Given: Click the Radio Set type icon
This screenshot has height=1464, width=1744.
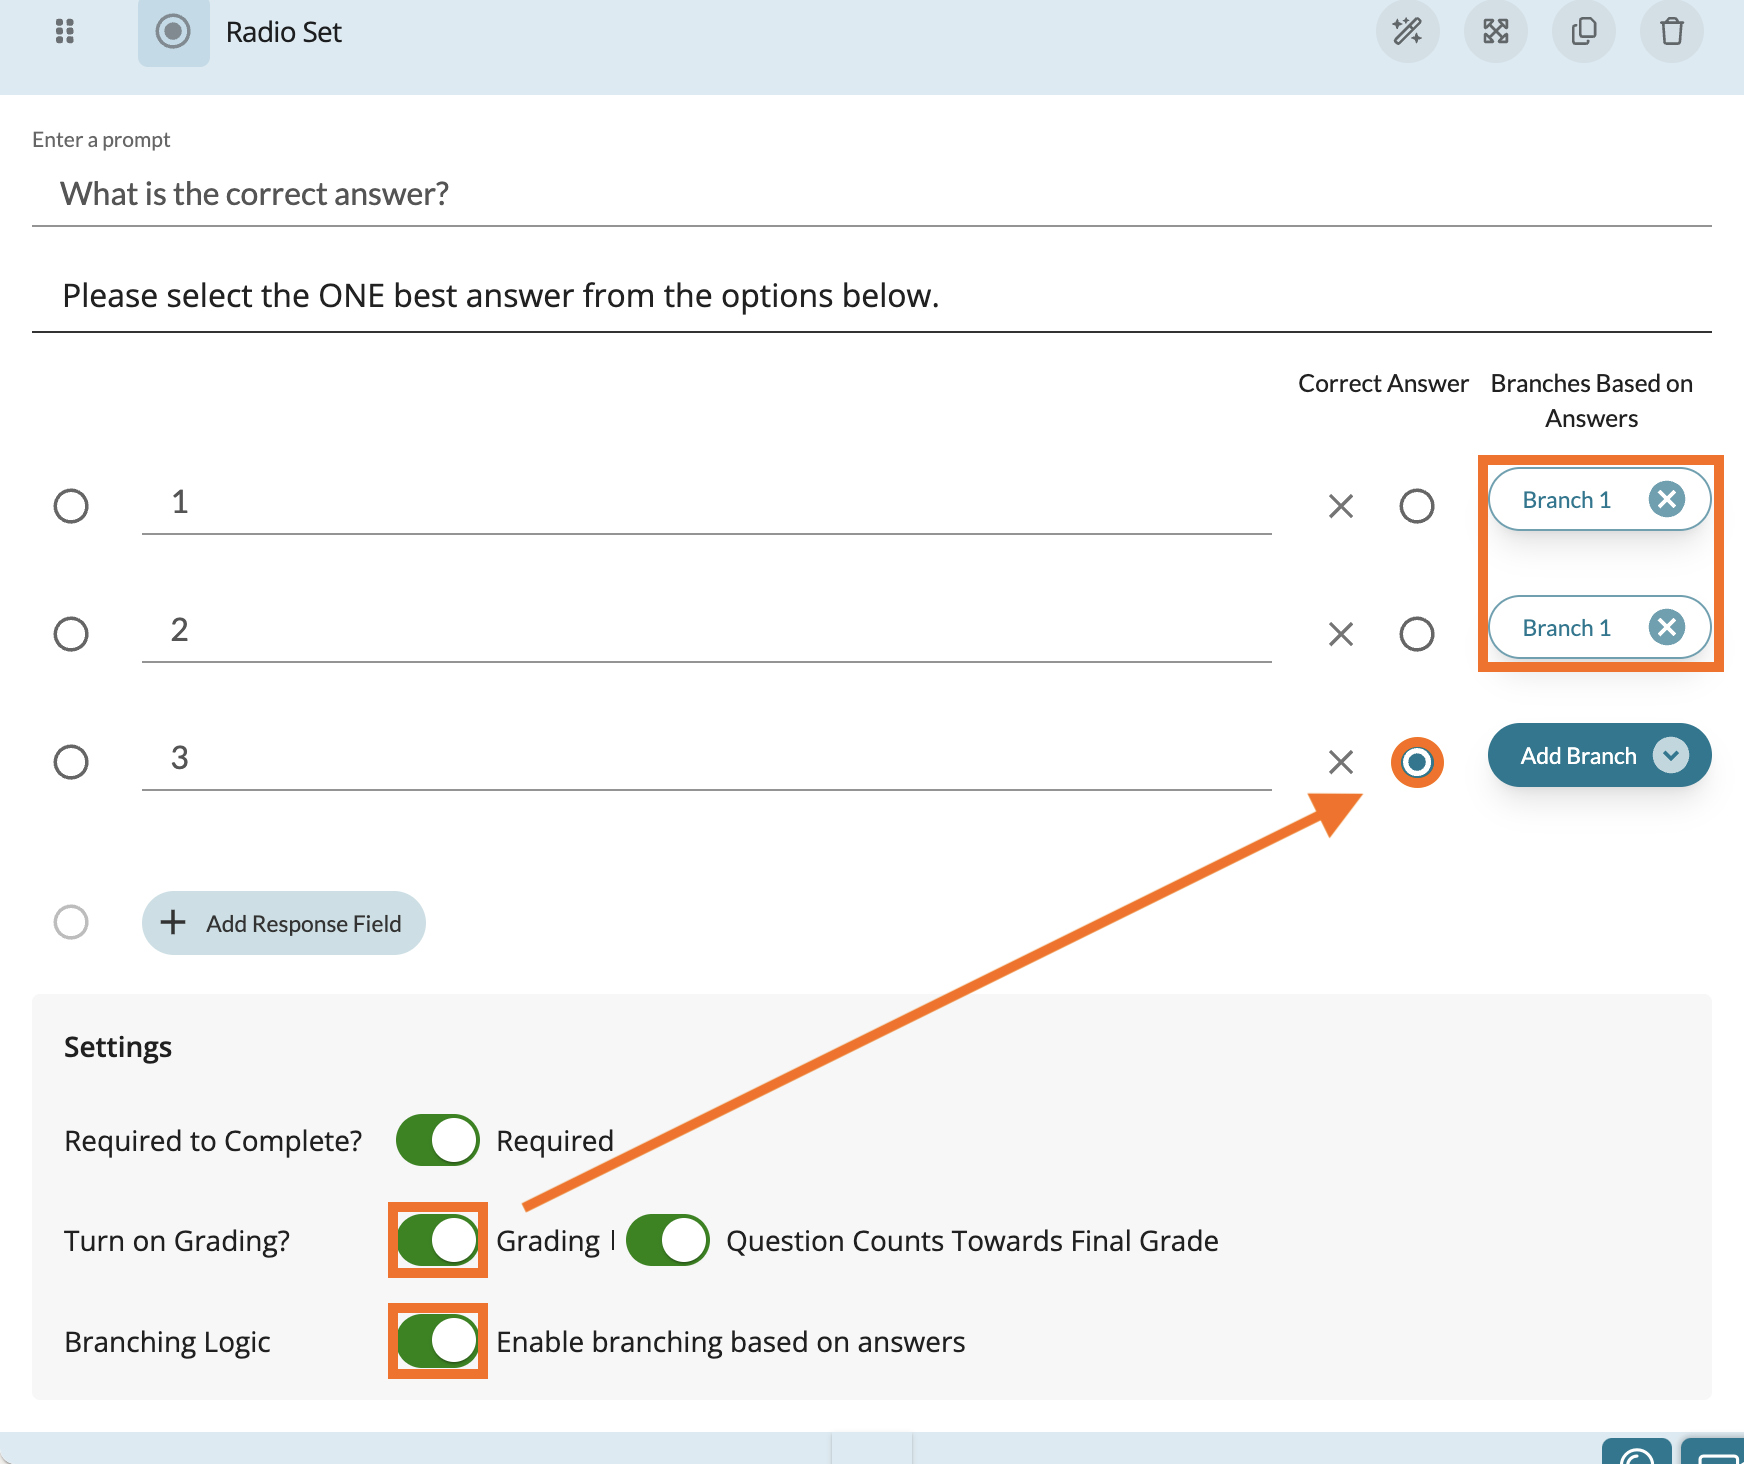Looking at the screenshot, I should click(173, 32).
